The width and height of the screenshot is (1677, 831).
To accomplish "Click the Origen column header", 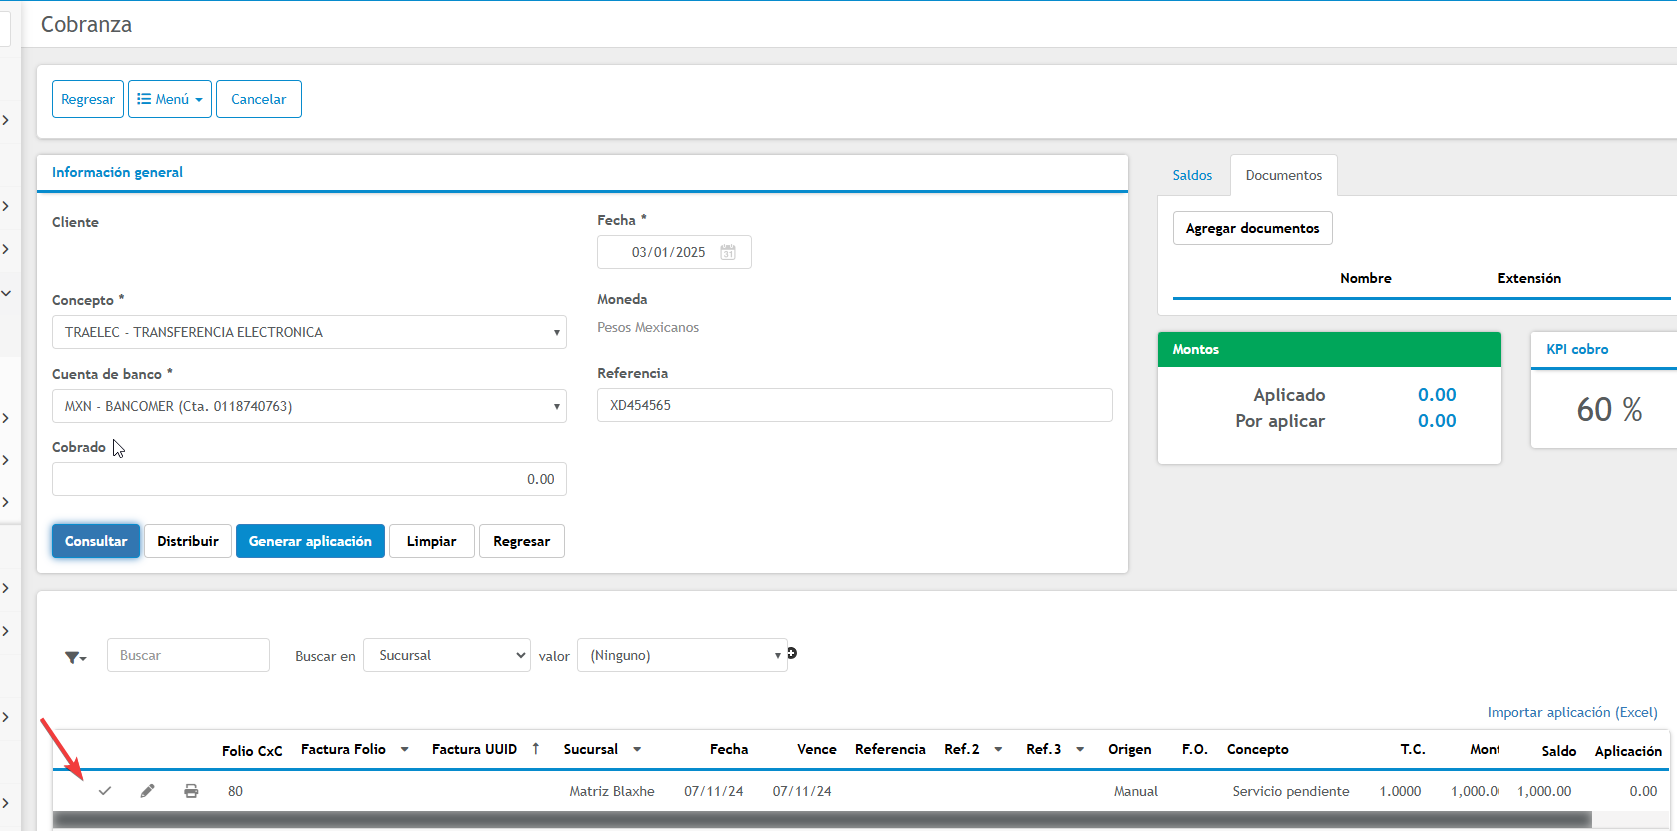I will coord(1130,749).
